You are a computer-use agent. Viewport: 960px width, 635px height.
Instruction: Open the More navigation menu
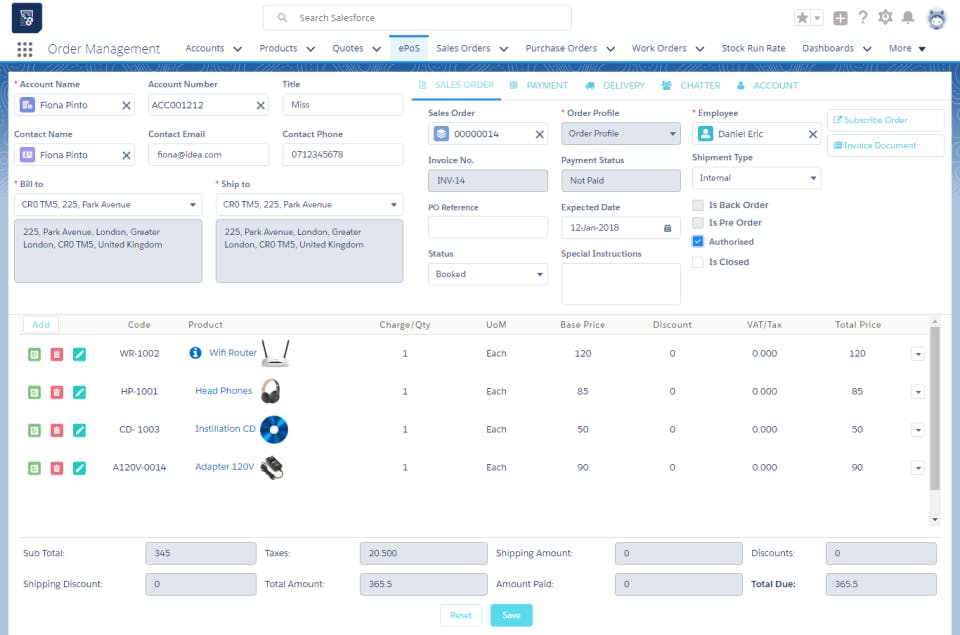pos(907,48)
